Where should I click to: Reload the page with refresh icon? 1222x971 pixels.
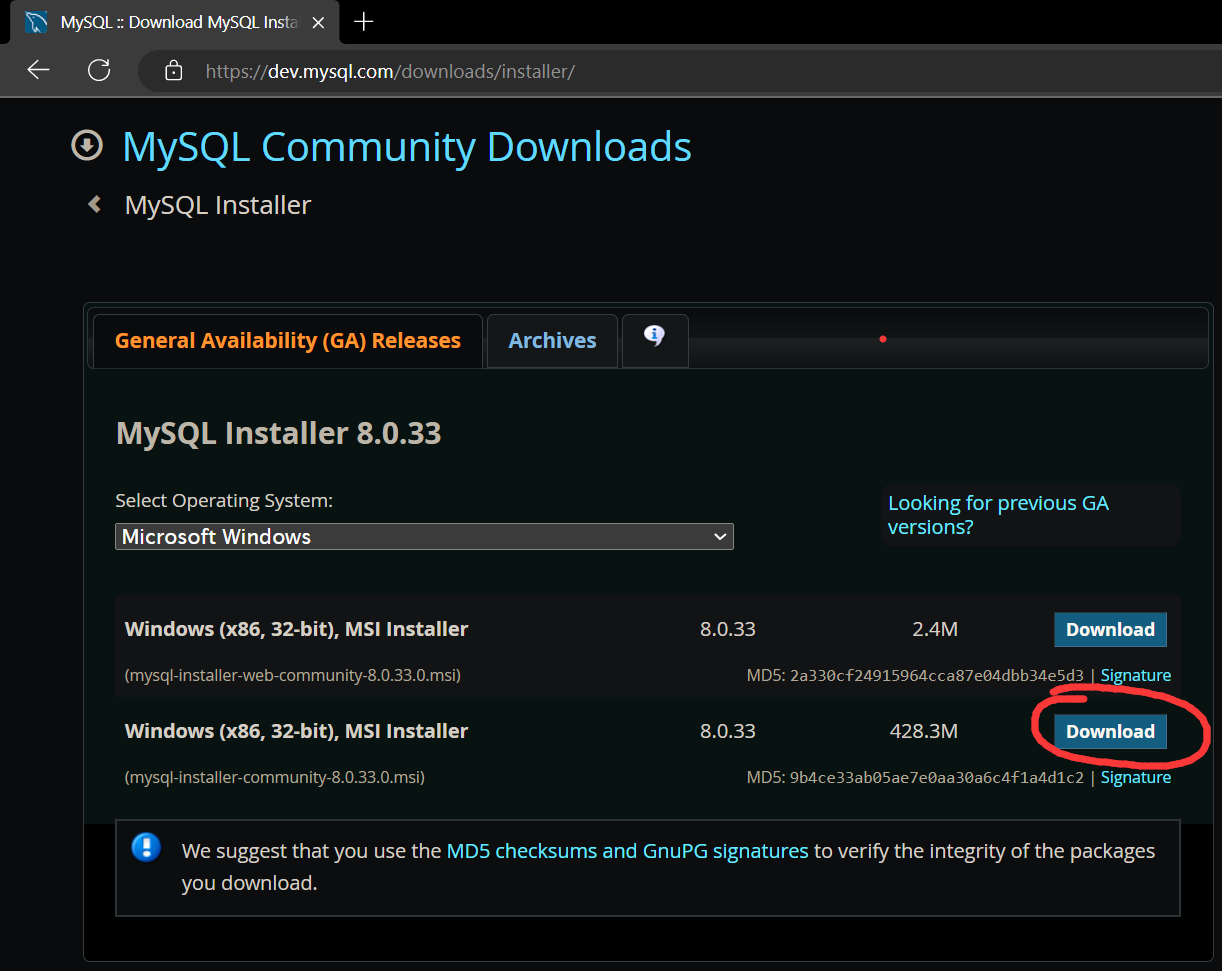tap(99, 70)
